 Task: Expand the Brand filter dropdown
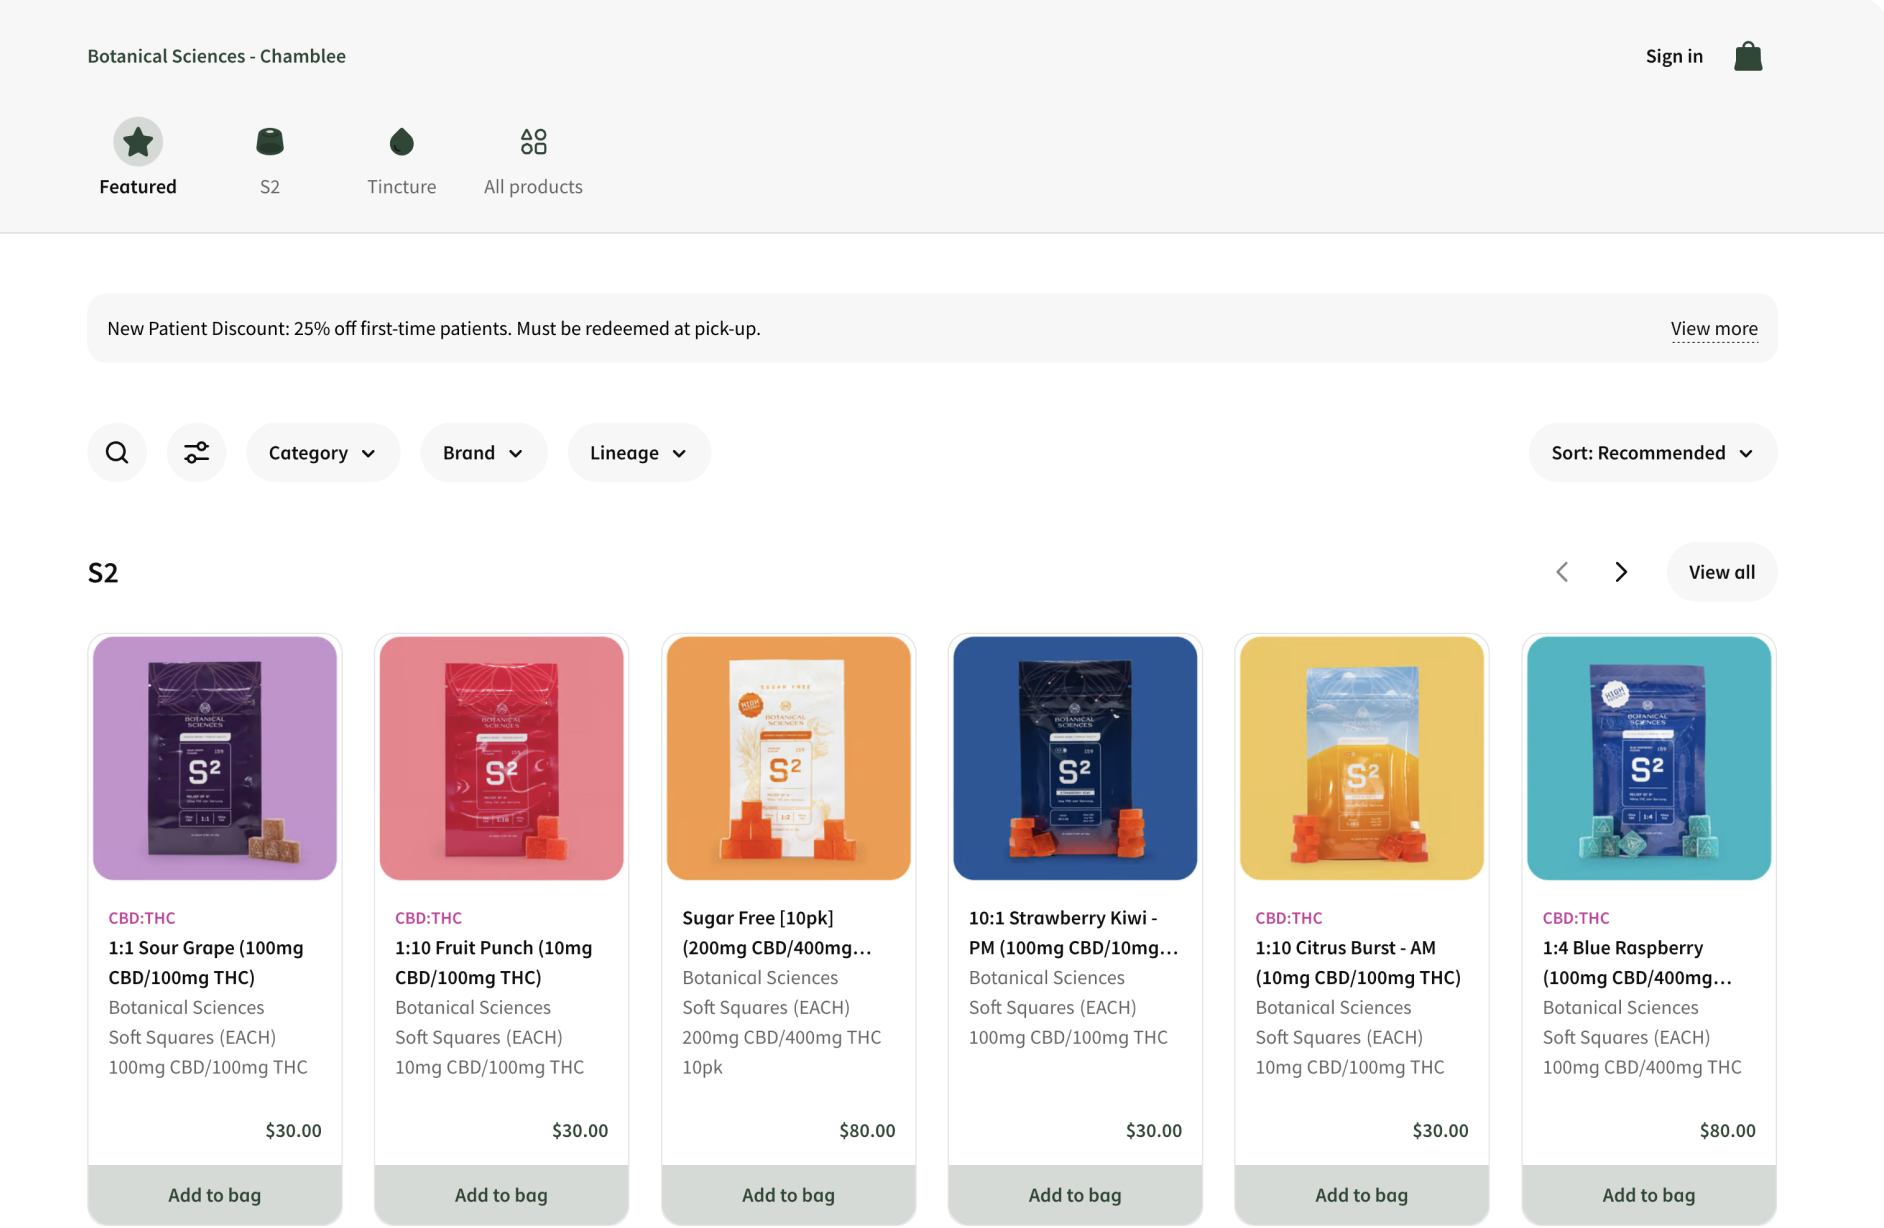[484, 453]
